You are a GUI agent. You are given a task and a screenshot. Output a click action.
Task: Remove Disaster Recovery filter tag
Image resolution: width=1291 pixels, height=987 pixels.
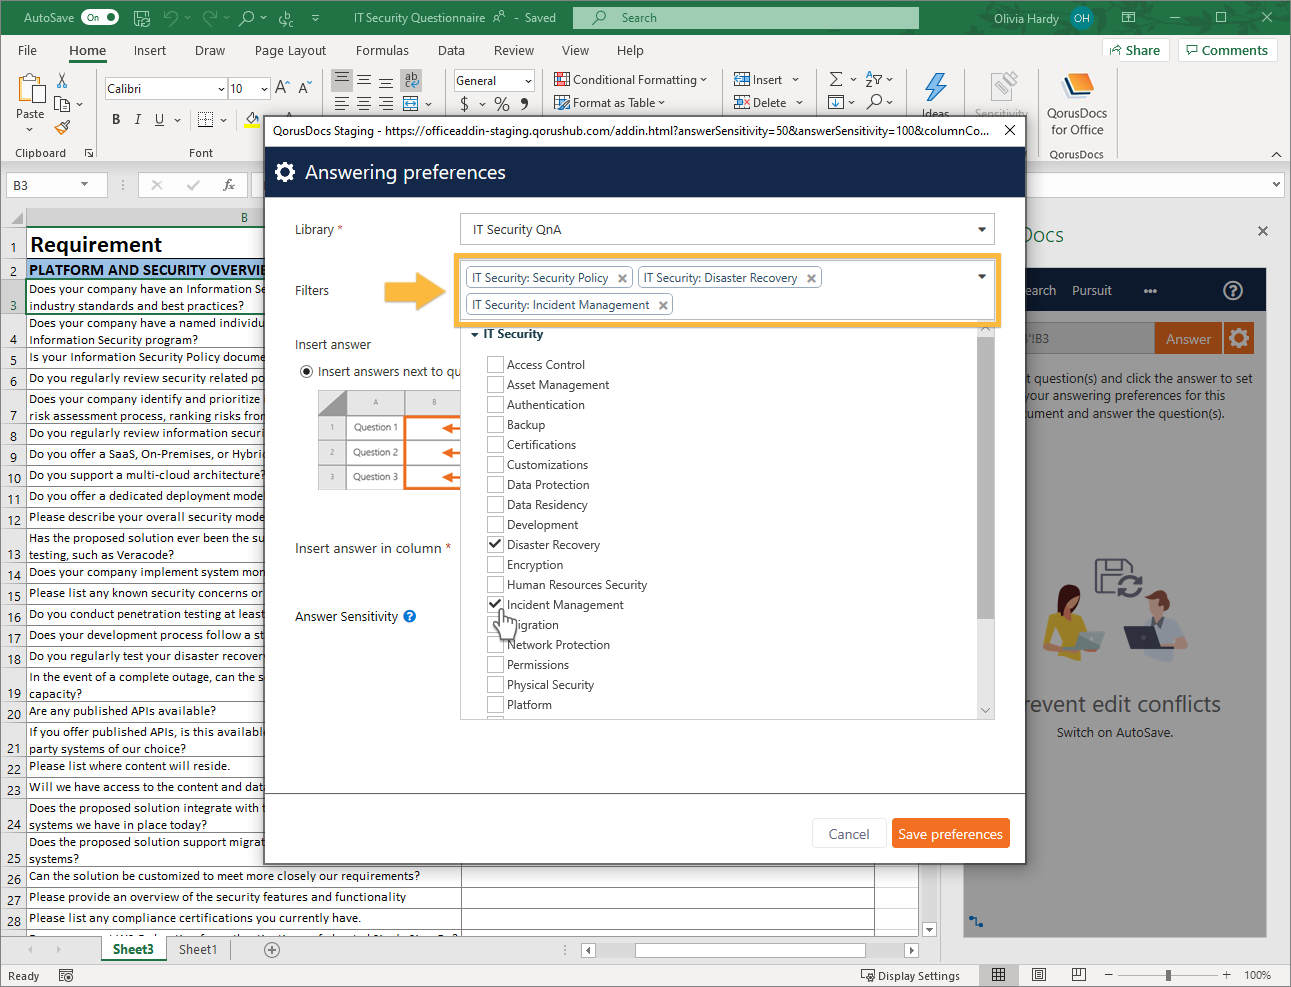(x=811, y=279)
